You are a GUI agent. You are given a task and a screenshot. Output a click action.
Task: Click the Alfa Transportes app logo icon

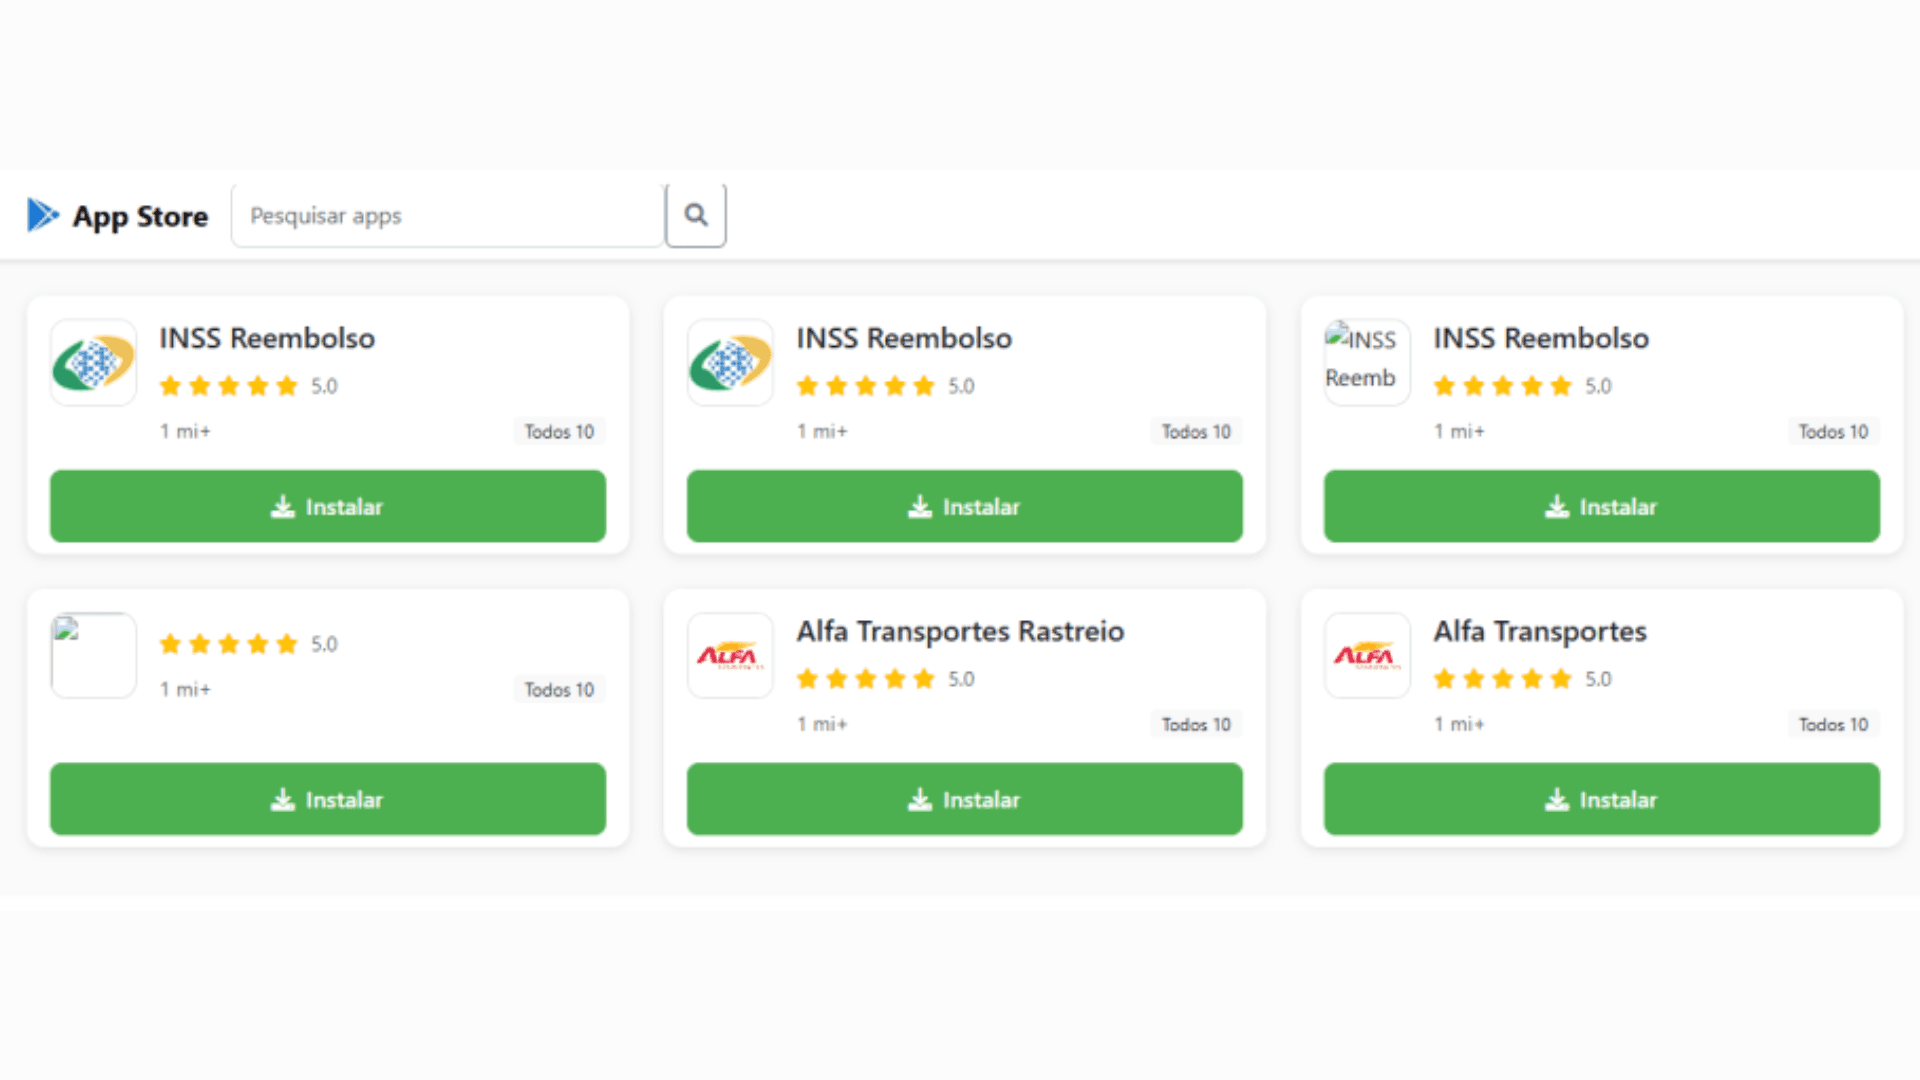click(1367, 655)
